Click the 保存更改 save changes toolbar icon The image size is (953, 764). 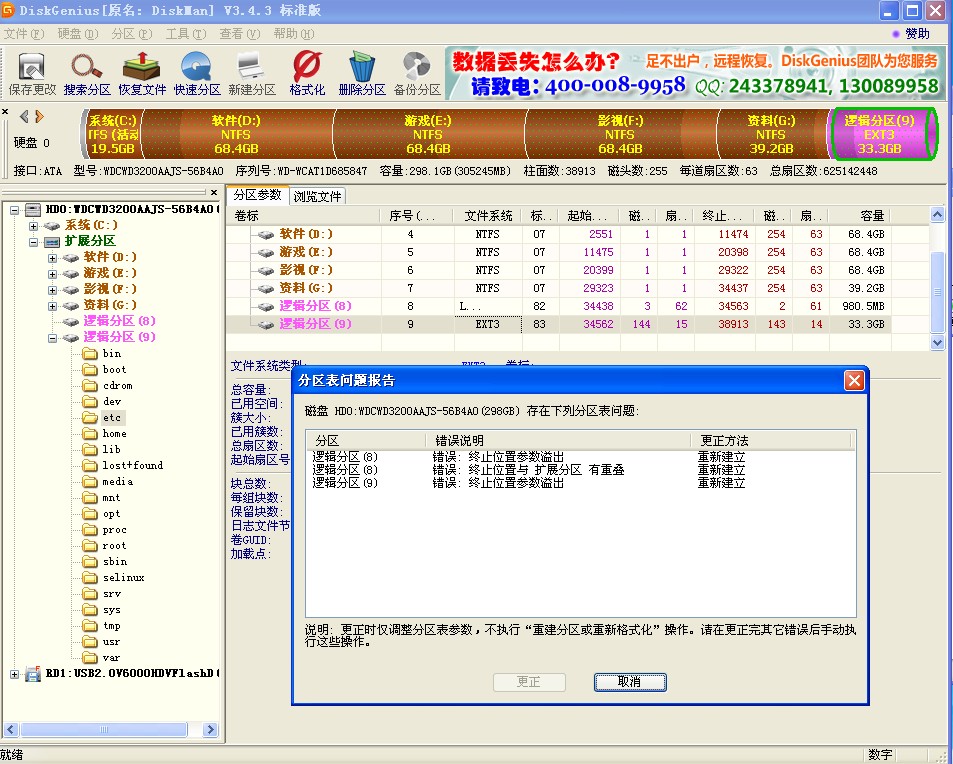pyautogui.click(x=32, y=74)
